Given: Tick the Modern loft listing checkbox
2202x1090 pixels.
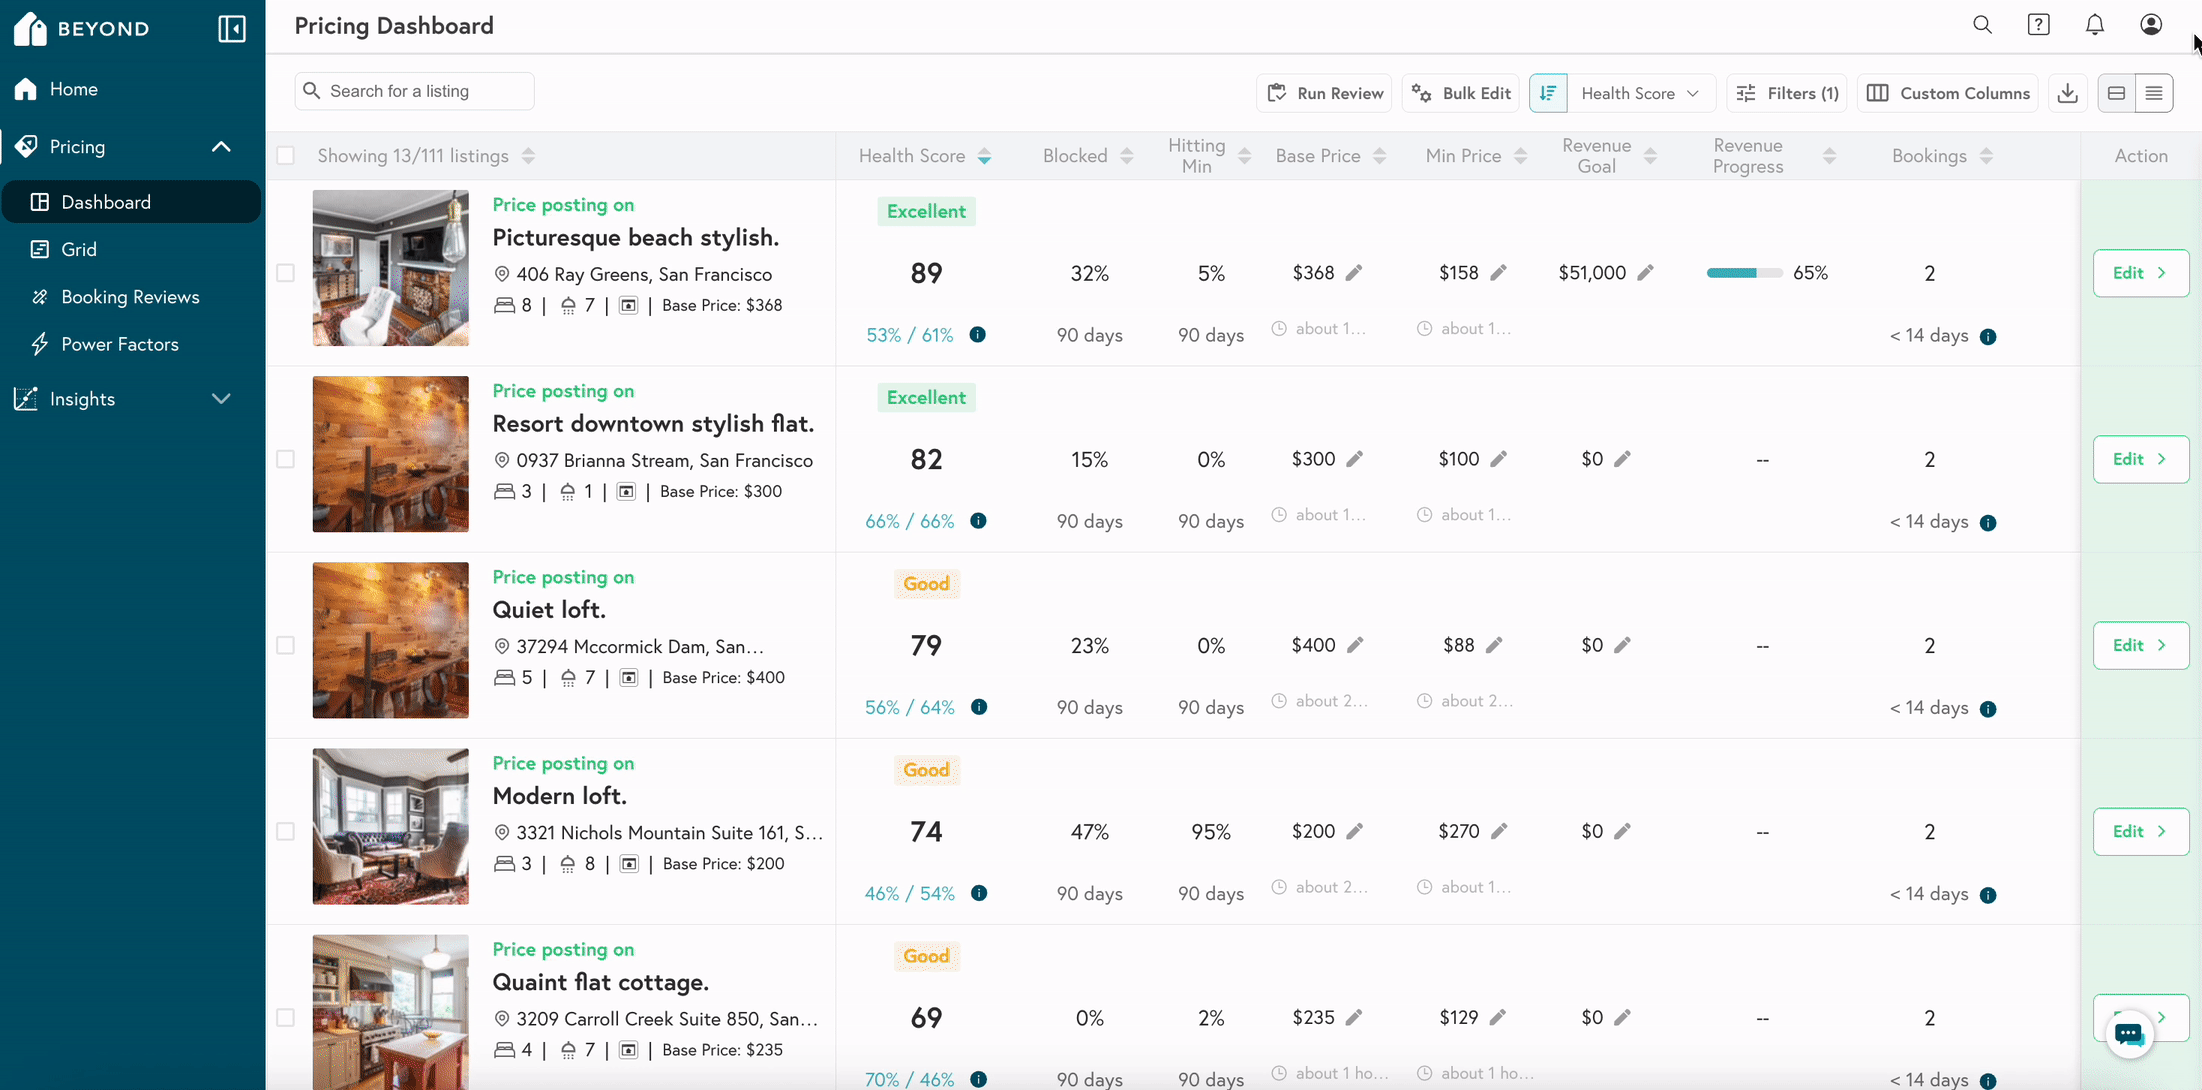Looking at the screenshot, I should coord(286,831).
